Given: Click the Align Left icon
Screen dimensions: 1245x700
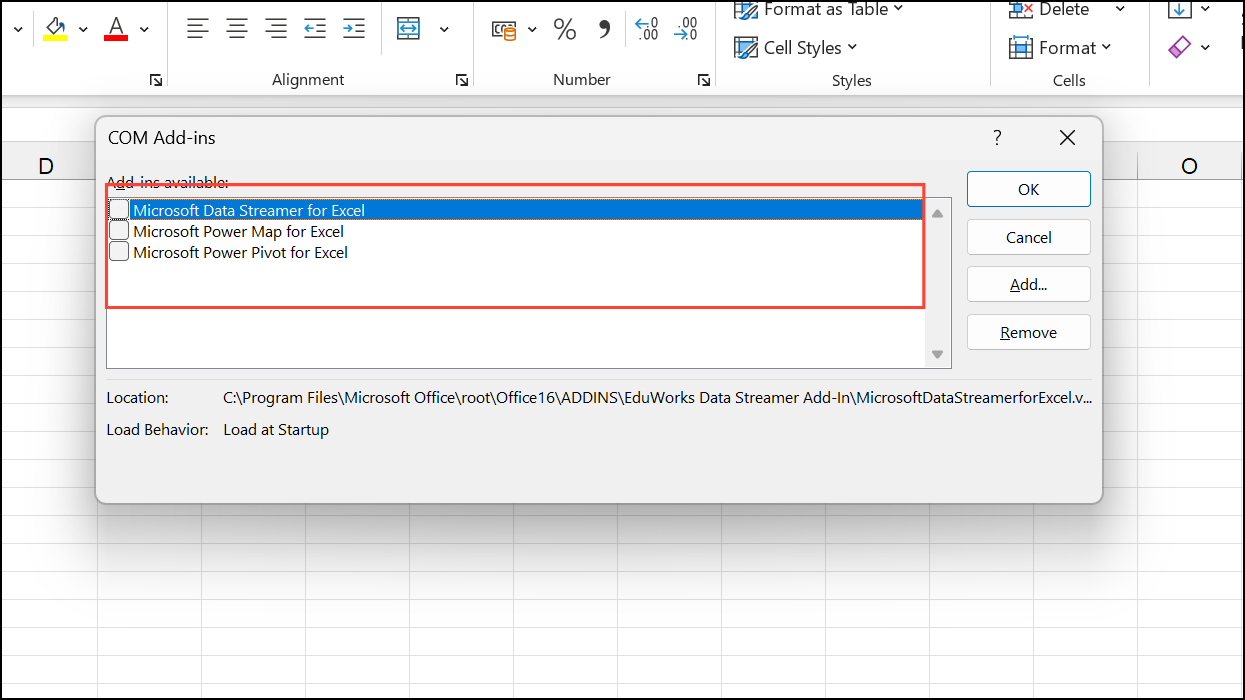Looking at the screenshot, I should coord(198,29).
